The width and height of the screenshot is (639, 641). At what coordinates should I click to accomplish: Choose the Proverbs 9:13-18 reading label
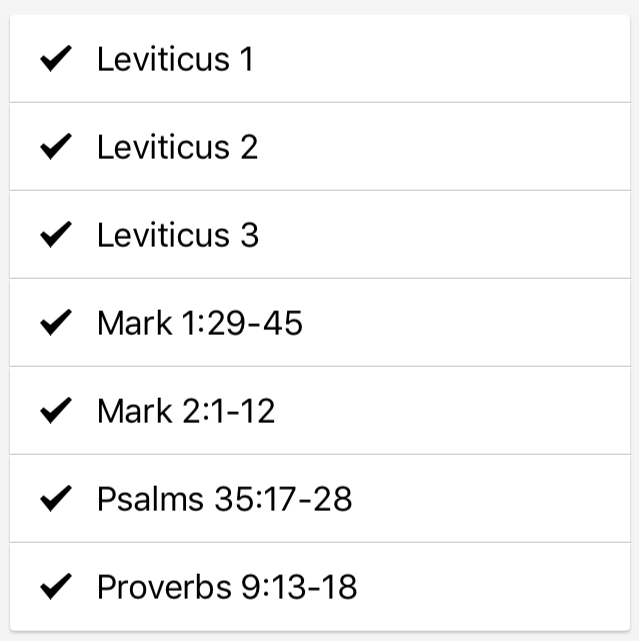(226, 586)
